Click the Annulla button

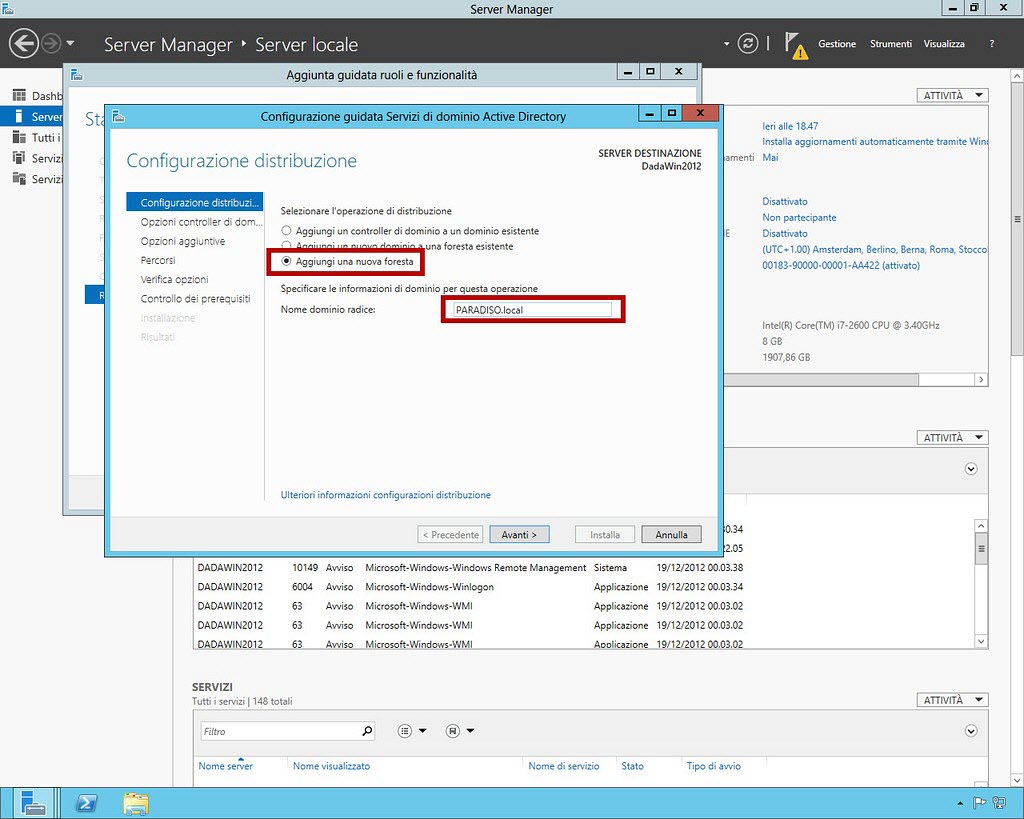671,534
